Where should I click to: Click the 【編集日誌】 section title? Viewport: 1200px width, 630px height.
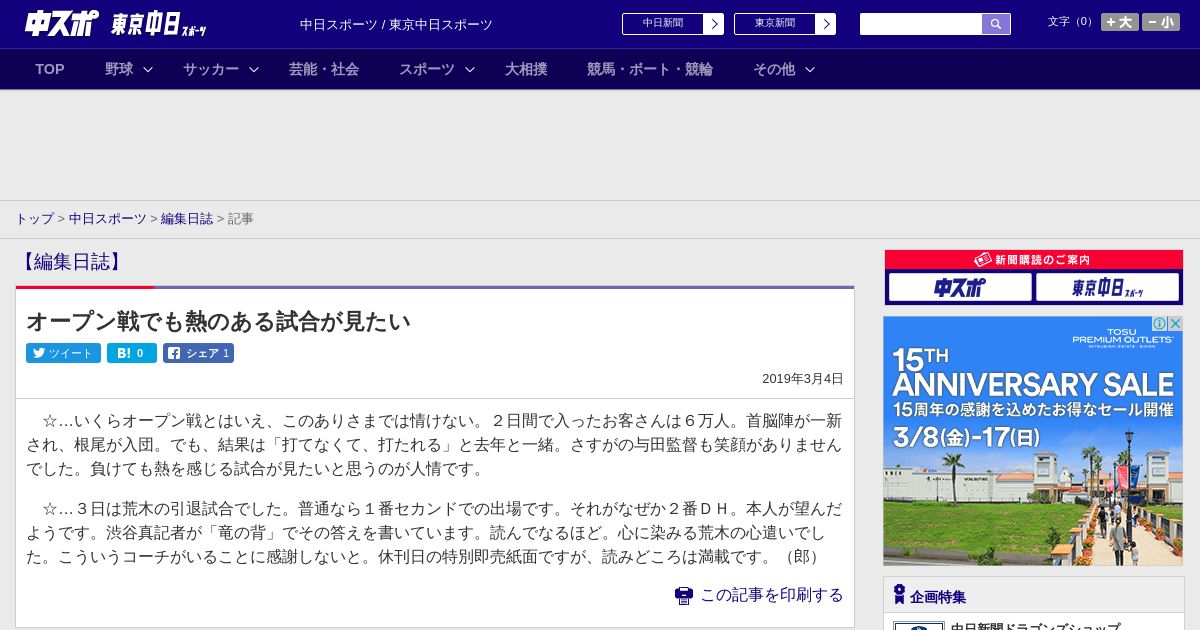click(71, 262)
